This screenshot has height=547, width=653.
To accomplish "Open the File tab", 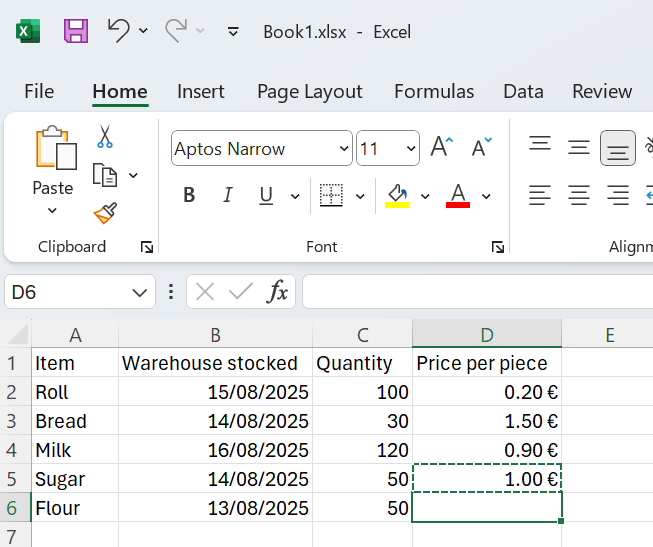I will coord(39,92).
